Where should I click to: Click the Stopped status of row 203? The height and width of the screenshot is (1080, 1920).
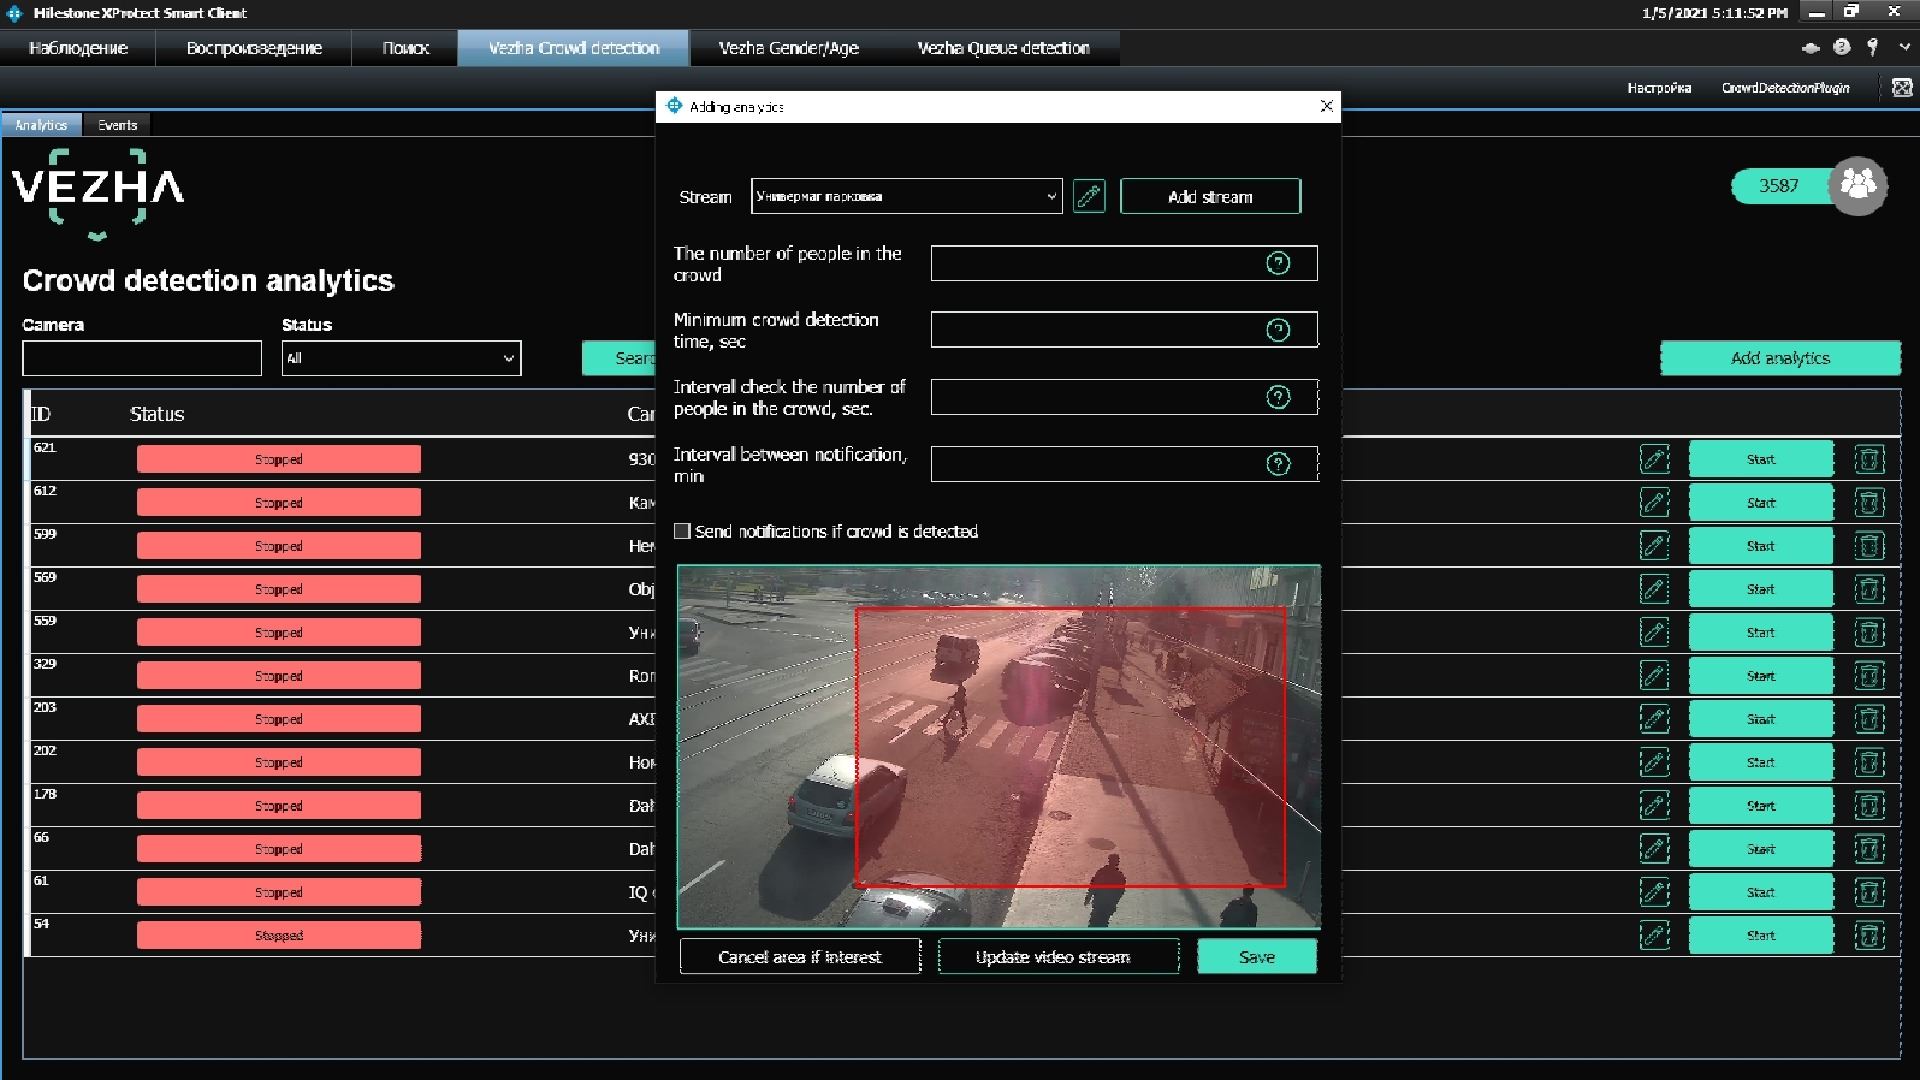(x=279, y=719)
